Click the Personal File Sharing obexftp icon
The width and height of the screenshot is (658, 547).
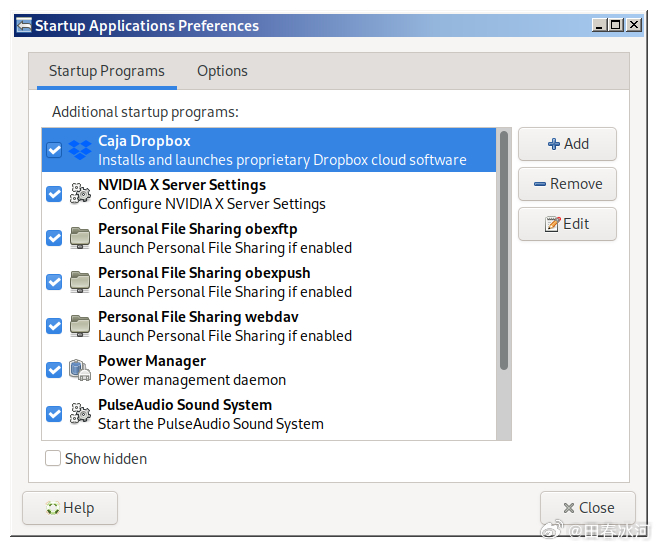click(x=80, y=238)
